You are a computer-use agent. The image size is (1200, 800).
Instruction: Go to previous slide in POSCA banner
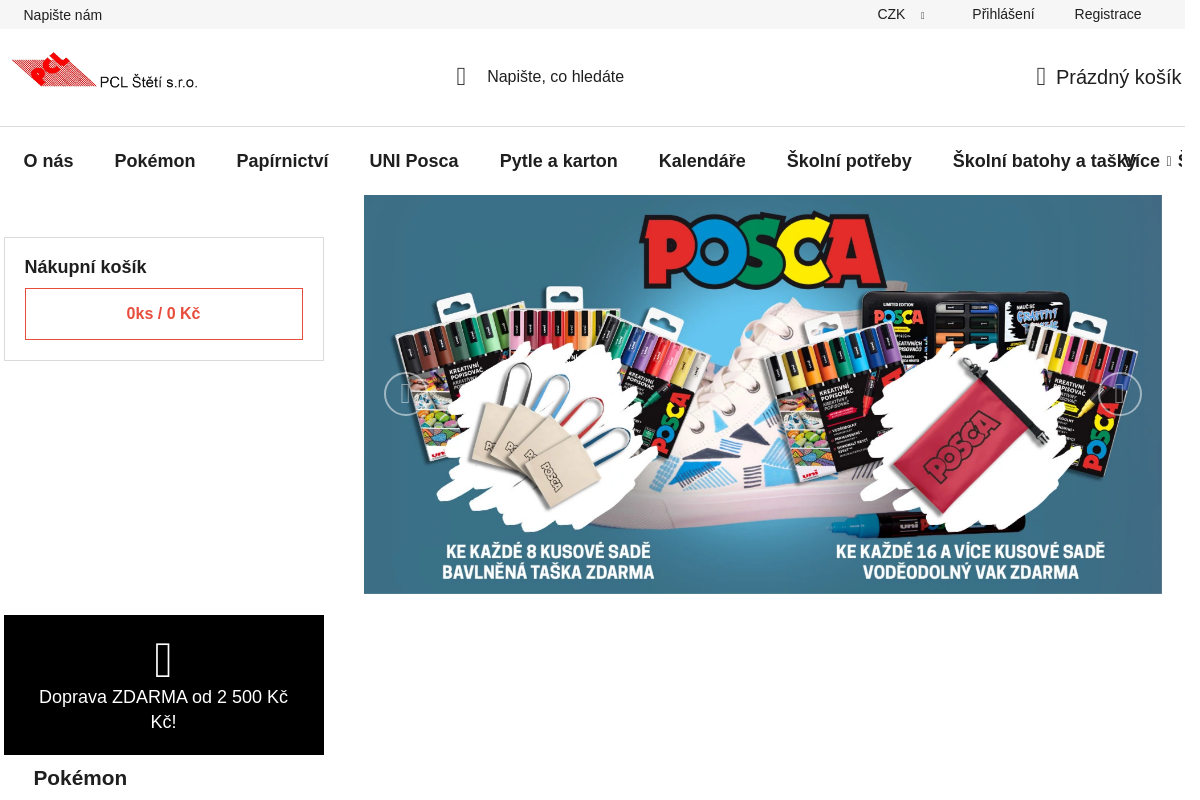[x=405, y=394]
